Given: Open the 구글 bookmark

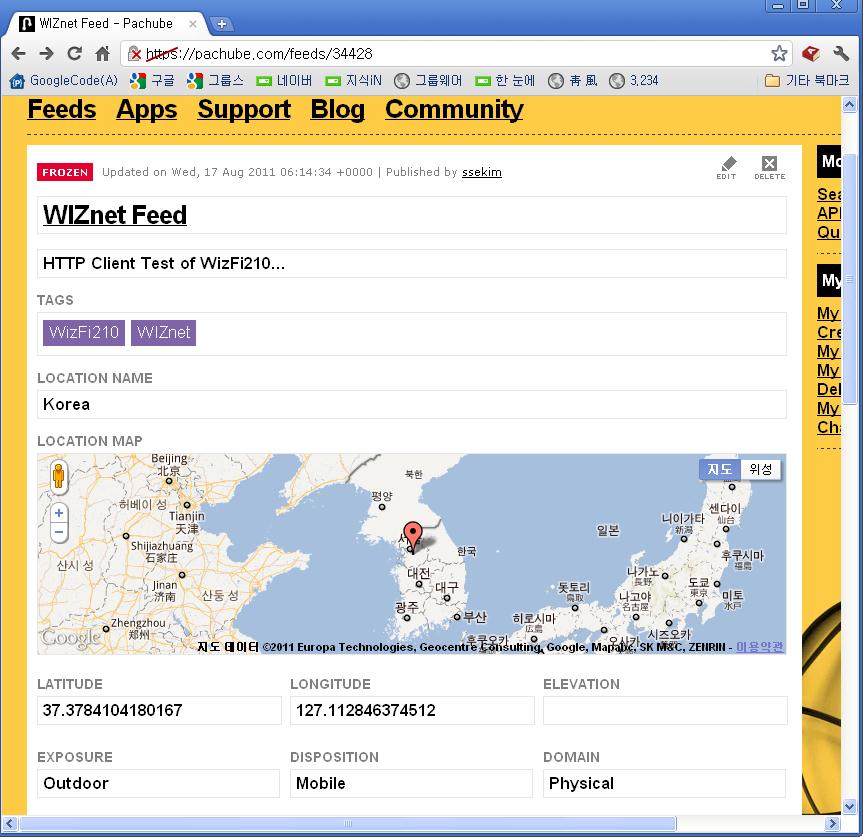Looking at the screenshot, I should point(152,81).
